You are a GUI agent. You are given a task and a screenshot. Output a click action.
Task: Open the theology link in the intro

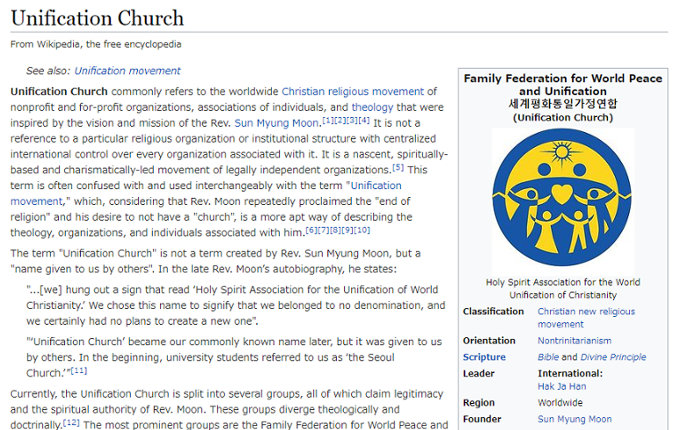[x=372, y=107]
